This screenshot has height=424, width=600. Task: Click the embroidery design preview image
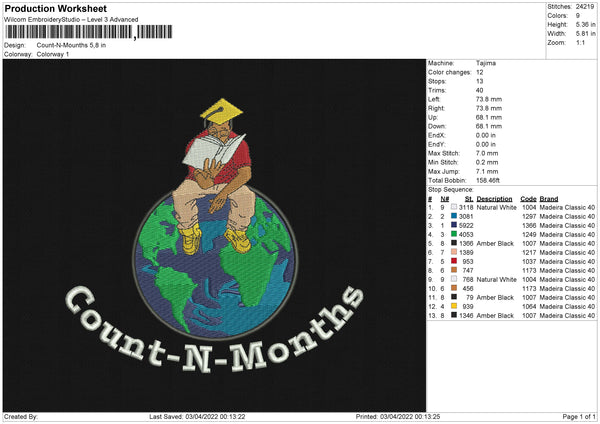point(214,235)
